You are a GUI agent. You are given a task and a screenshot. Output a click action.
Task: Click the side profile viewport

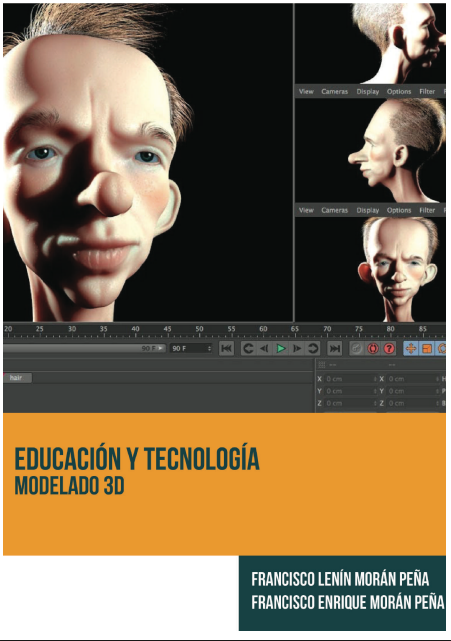click(370, 150)
